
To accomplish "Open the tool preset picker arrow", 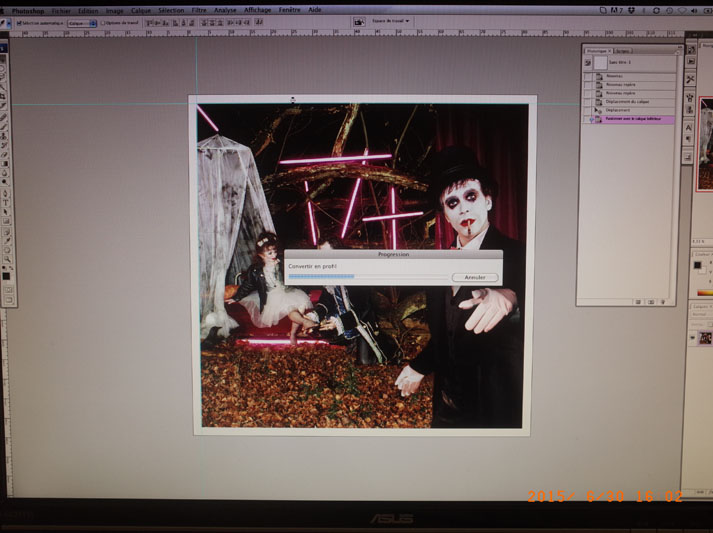I will pyautogui.click(x=9, y=22).
